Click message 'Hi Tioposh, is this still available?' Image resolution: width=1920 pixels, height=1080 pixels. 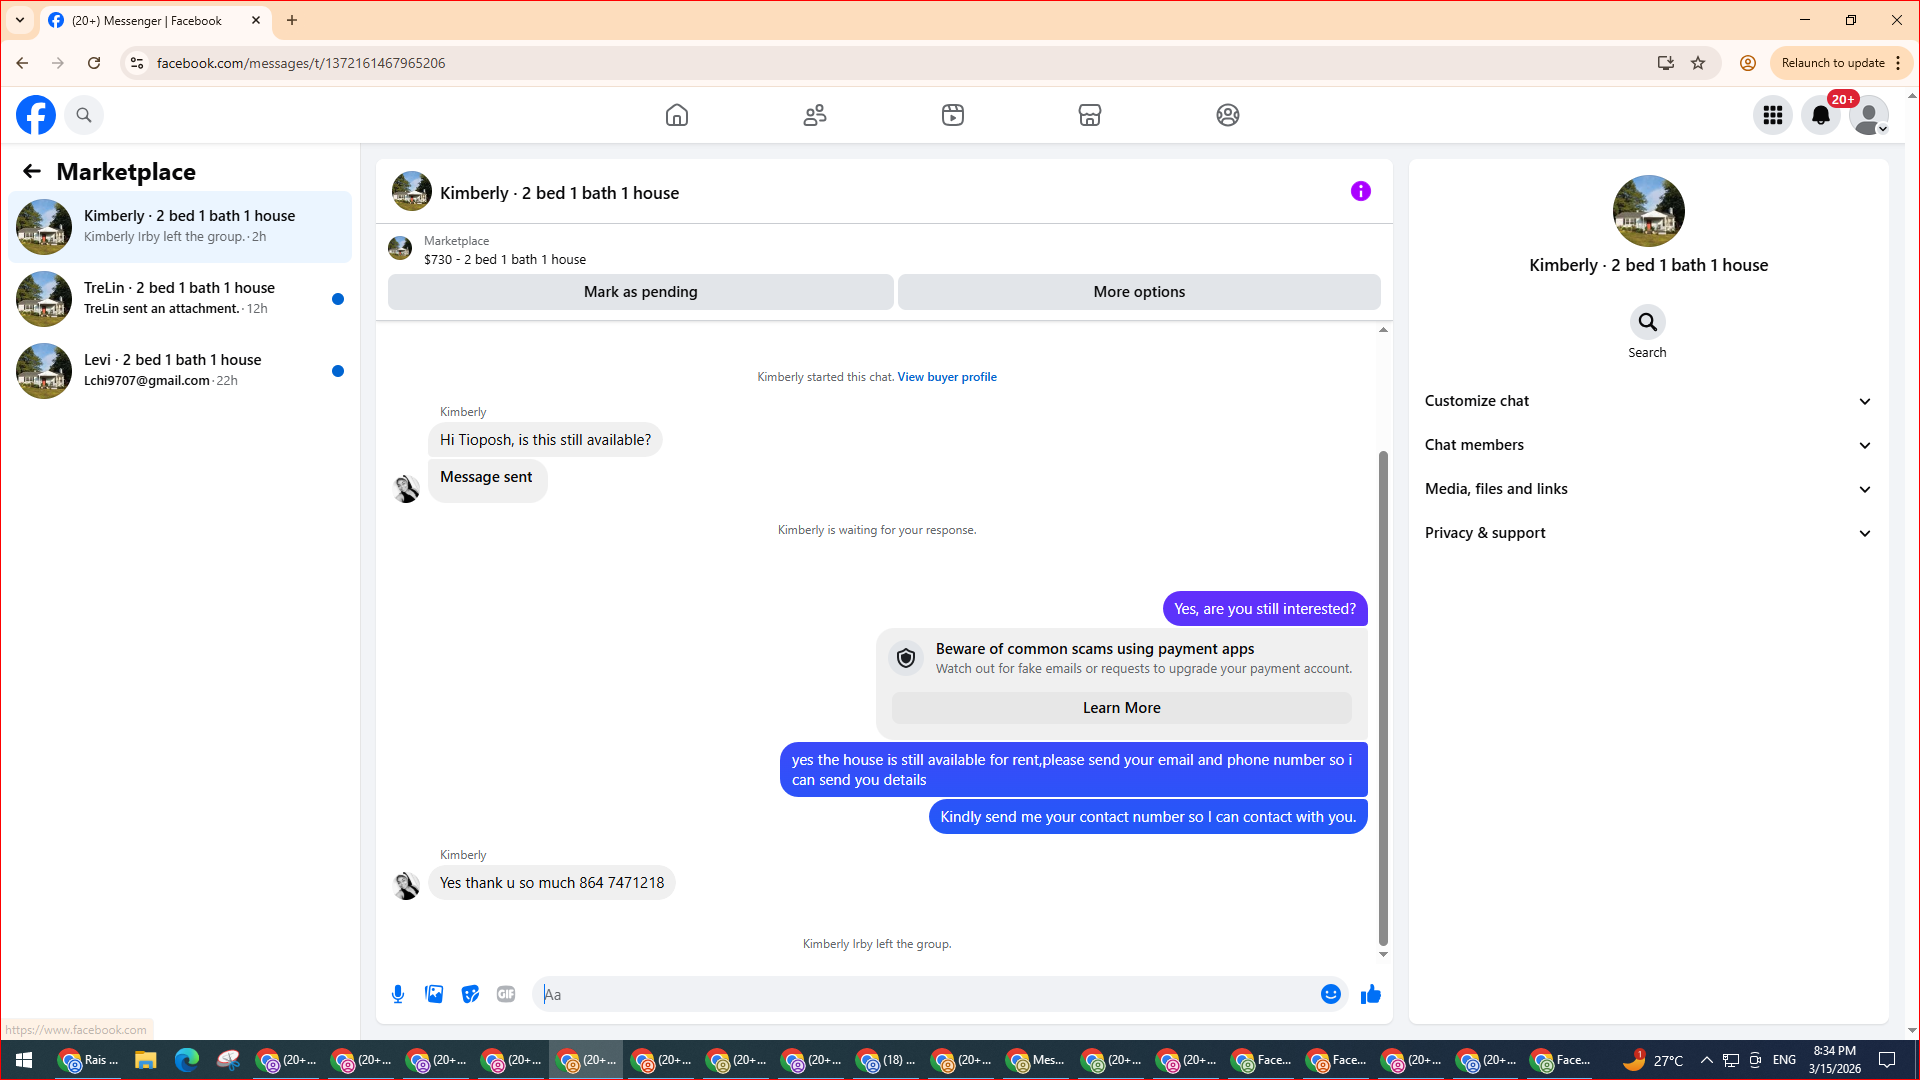[x=545, y=440]
